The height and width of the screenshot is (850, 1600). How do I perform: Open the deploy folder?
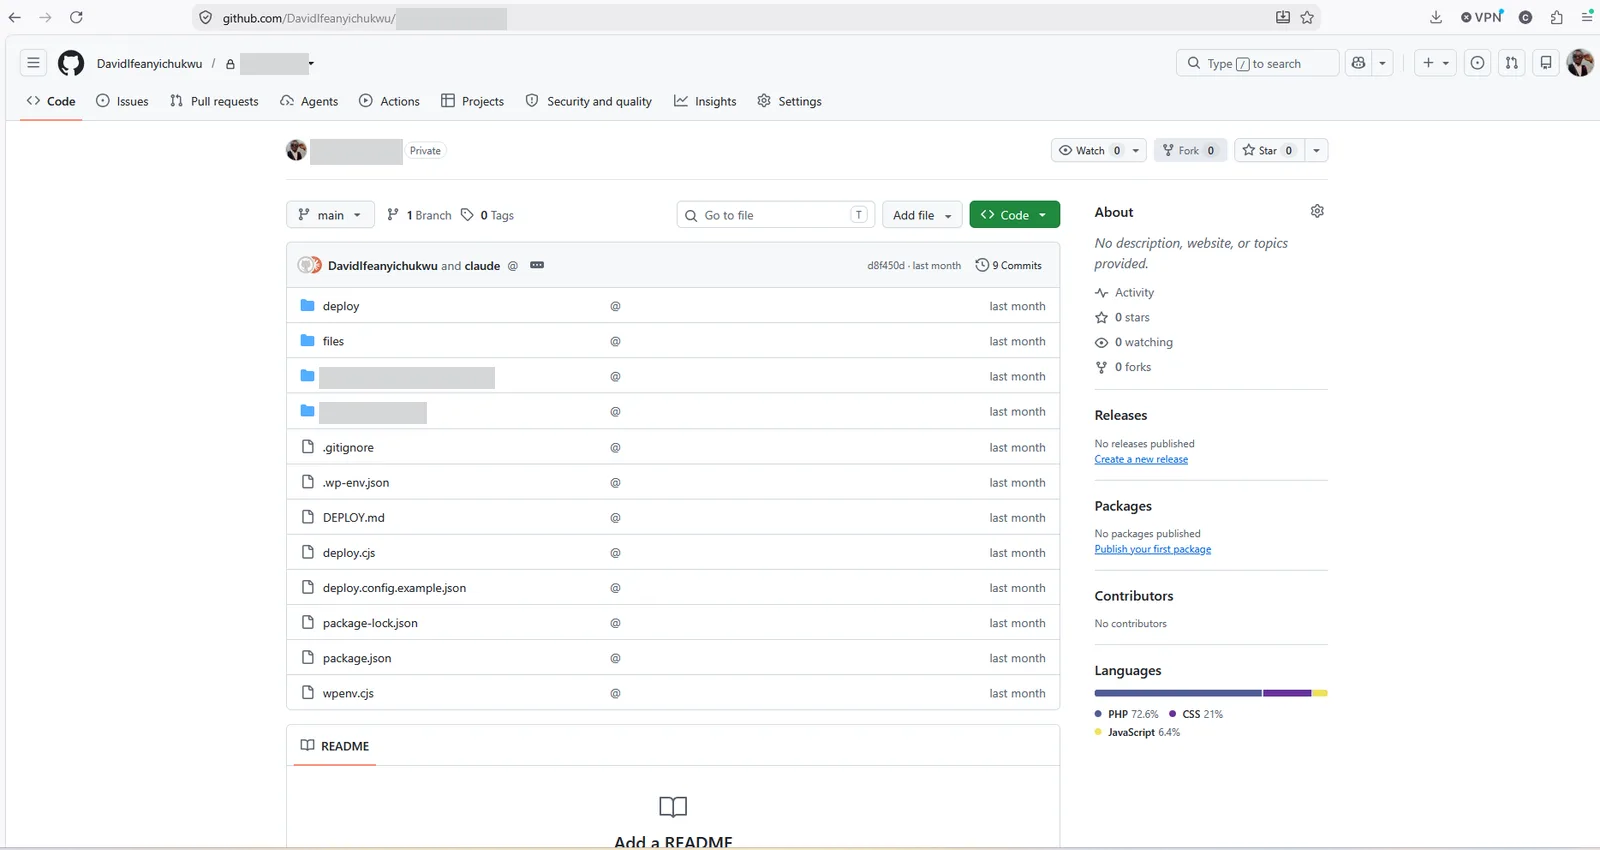tap(341, 306)
